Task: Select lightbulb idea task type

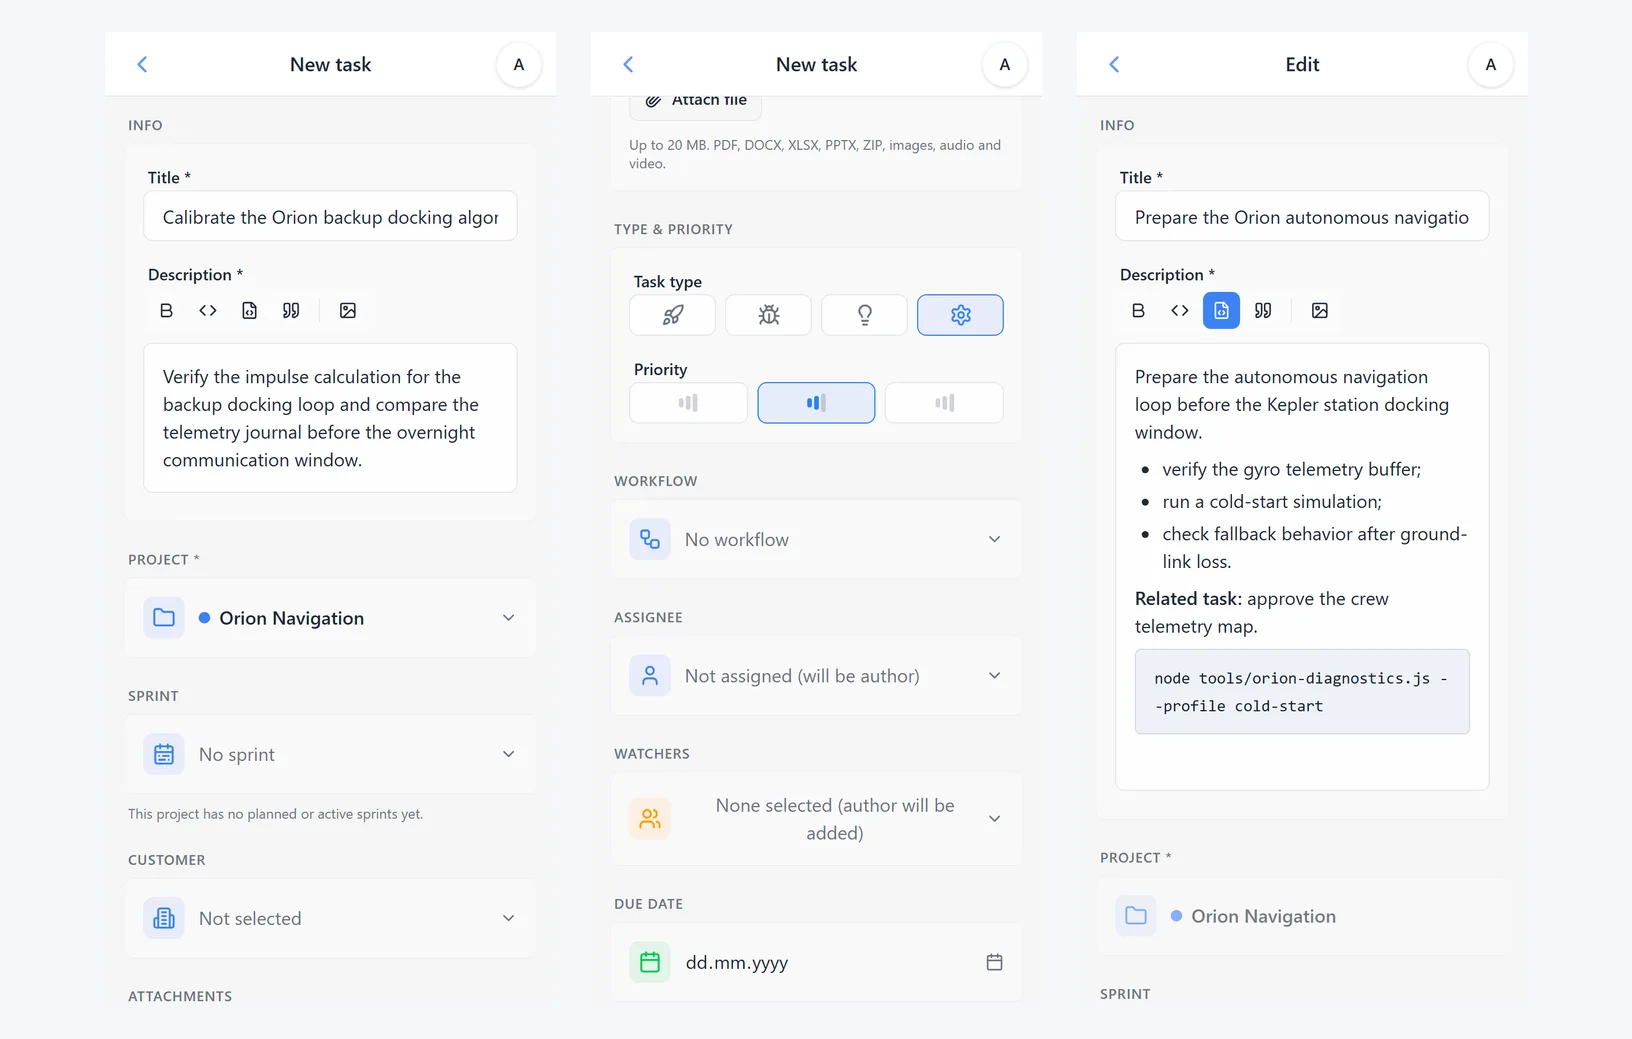Action: point(864,315)
